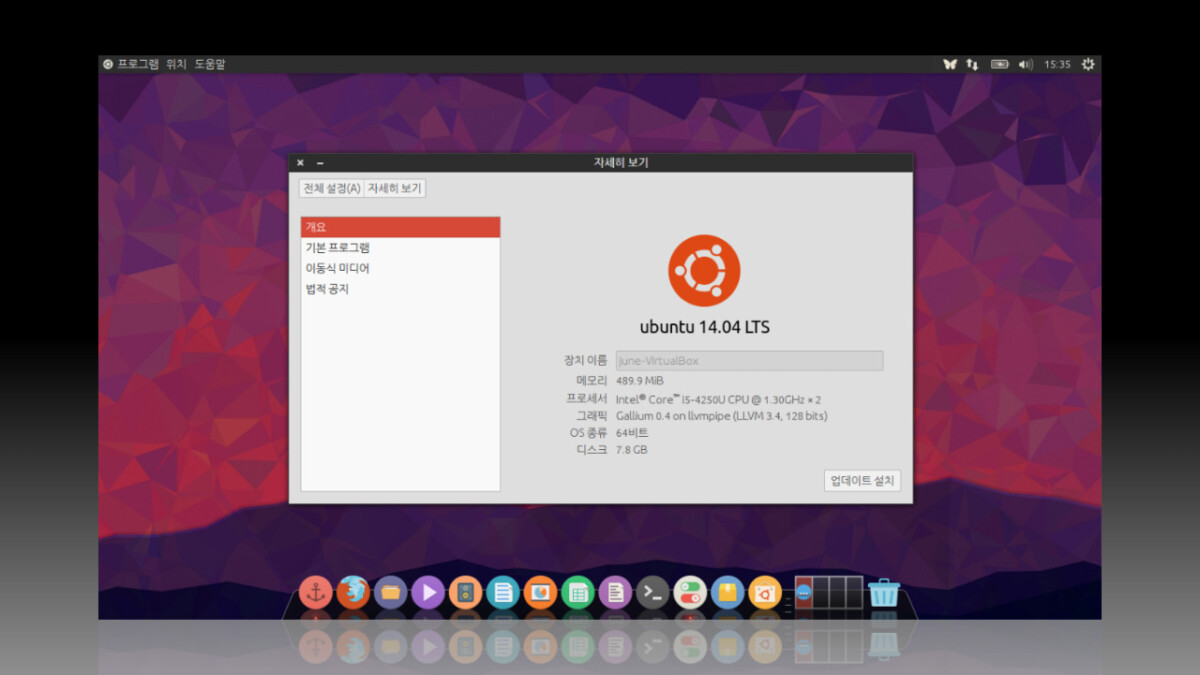Click the 15:35 clock in panel

[x=1057, y=64]
